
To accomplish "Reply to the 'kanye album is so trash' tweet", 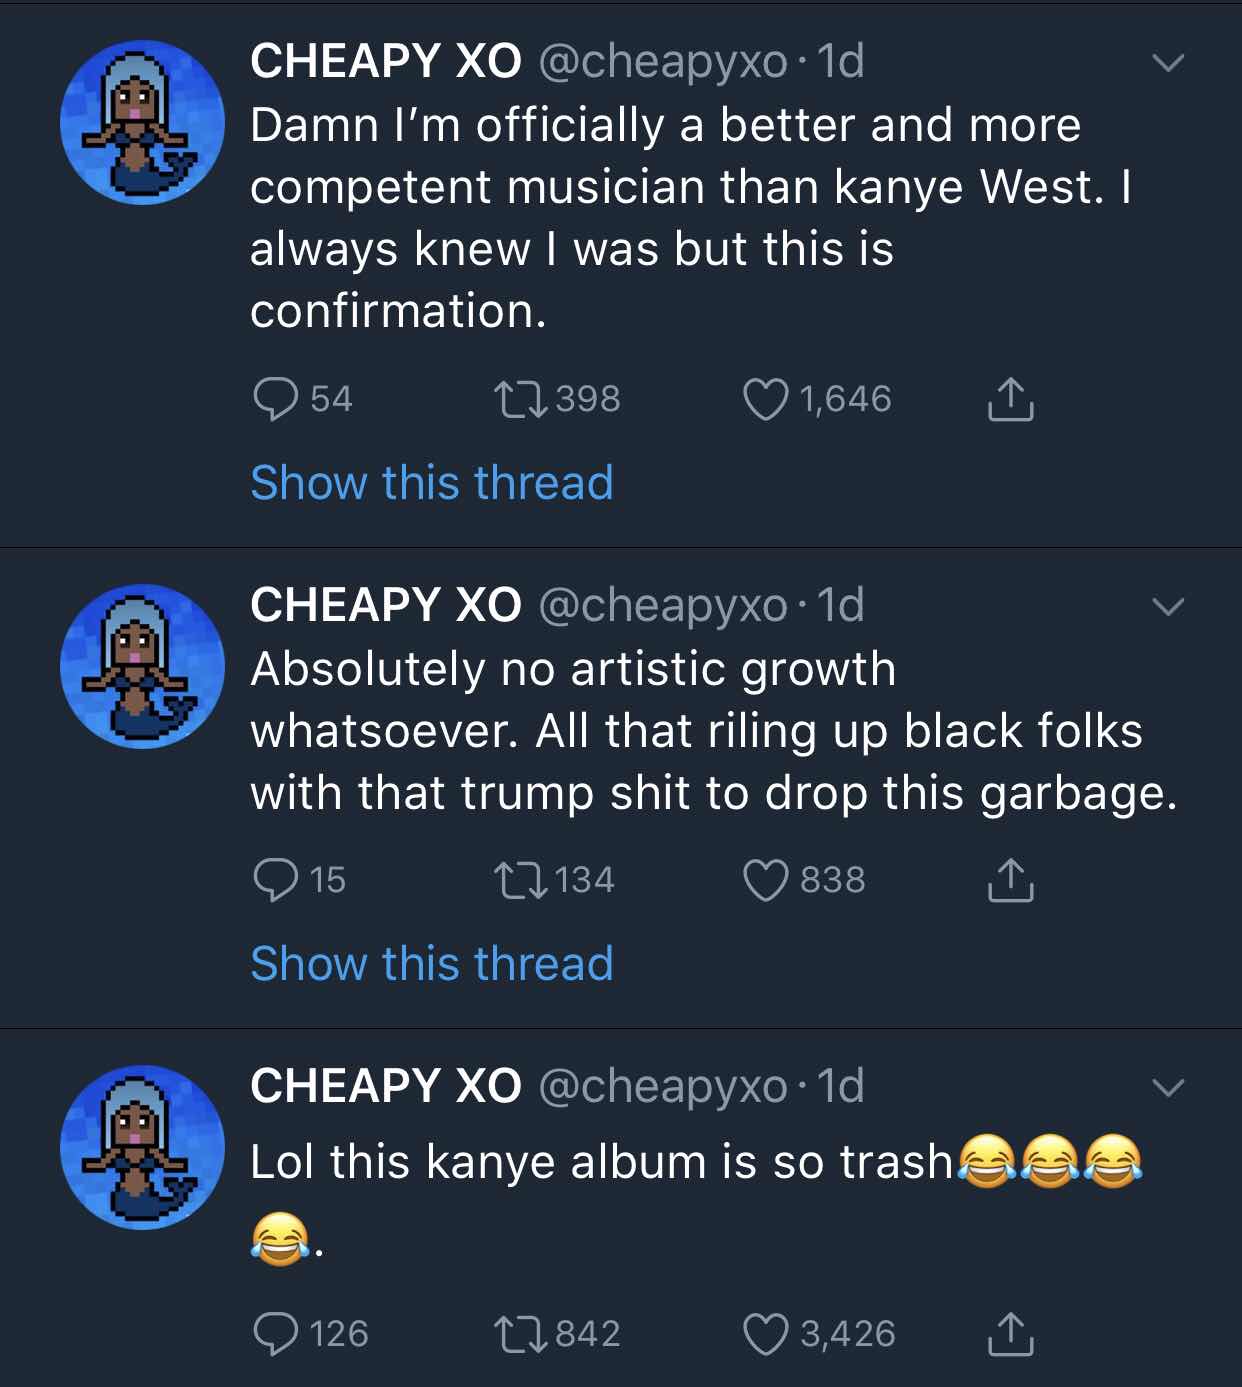I will (x=276, y=1334).
